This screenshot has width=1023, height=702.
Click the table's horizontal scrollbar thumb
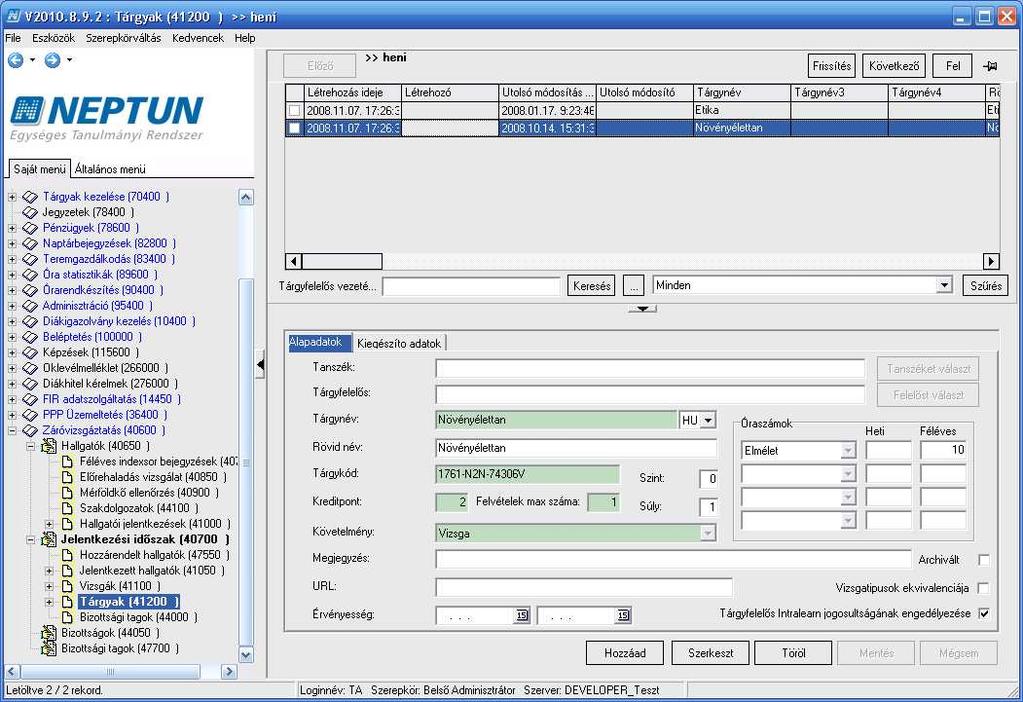tap(342, 262)
